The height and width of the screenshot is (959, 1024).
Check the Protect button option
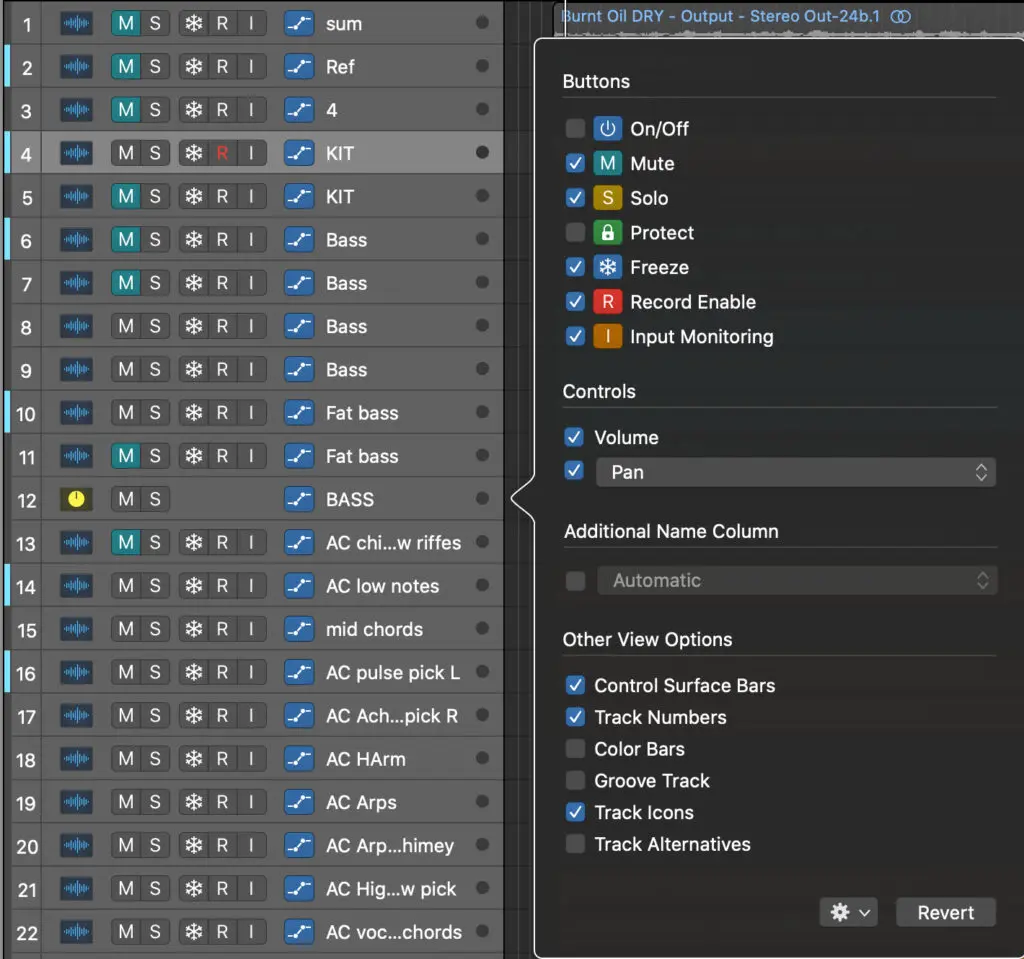pyautogui.click(x=575, y=233)
